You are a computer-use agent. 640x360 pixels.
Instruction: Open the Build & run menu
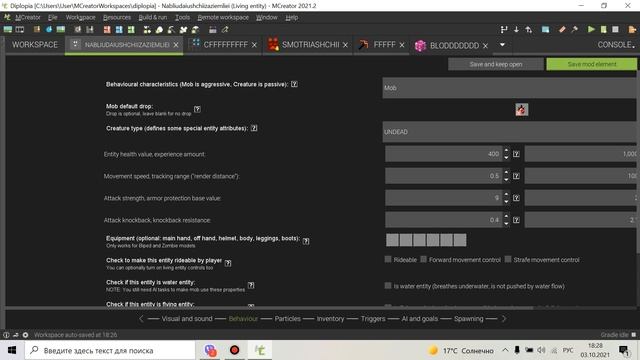point(153,17)
